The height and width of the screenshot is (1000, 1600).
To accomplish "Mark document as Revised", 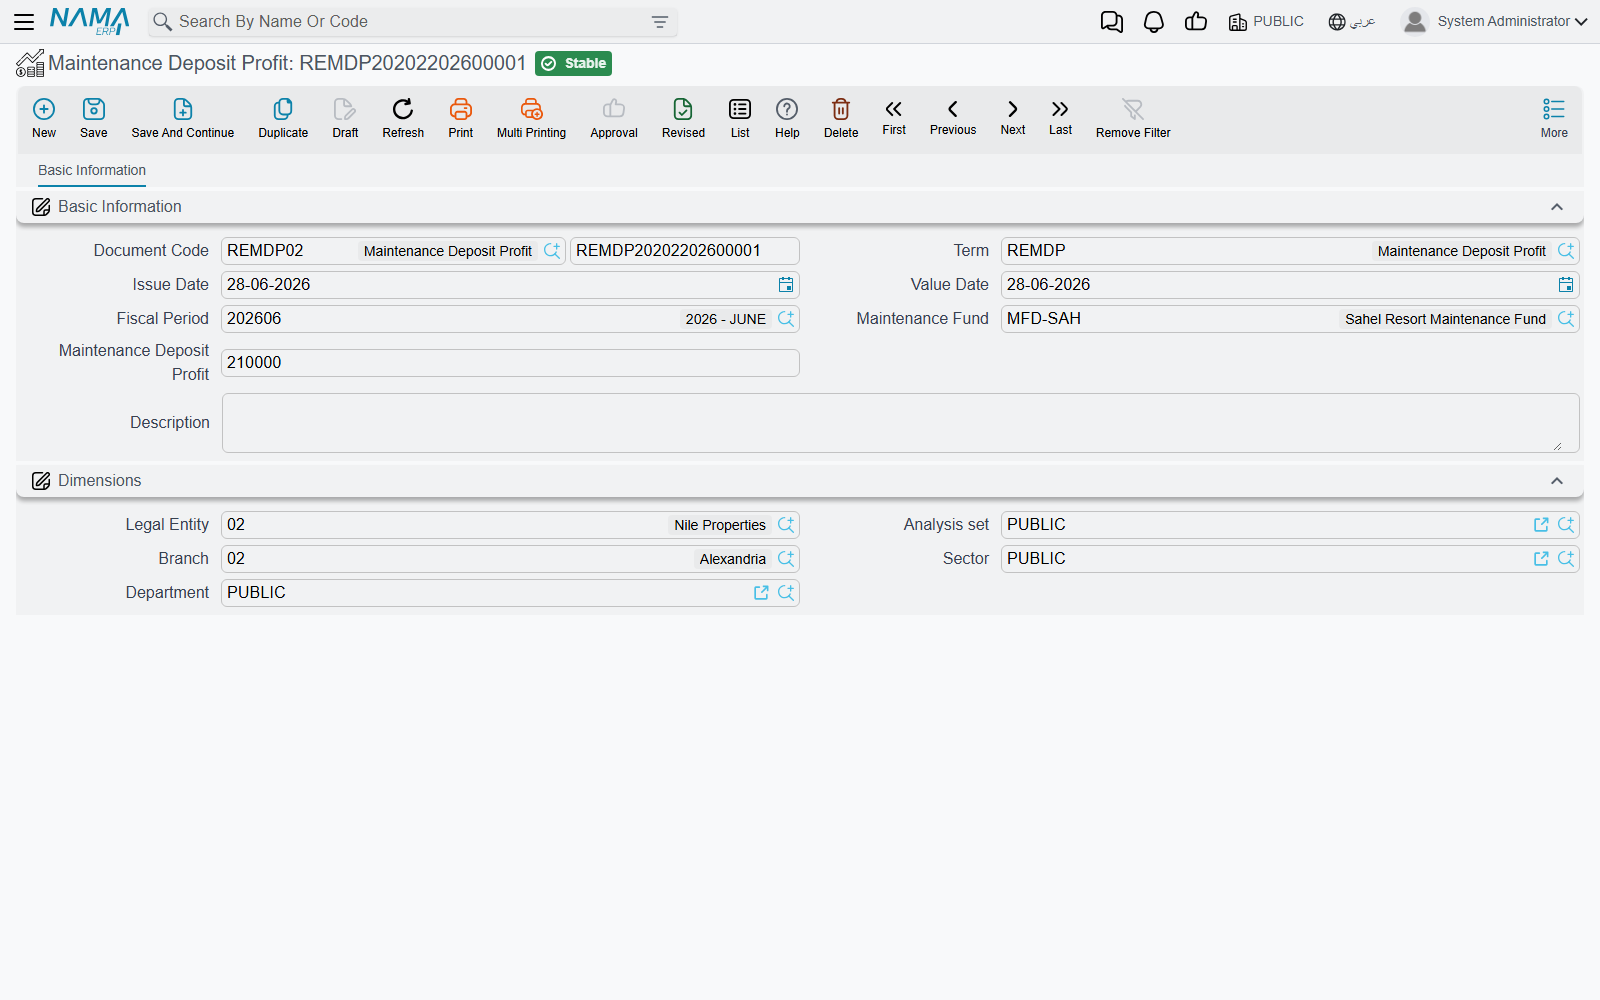I will [x=683, y=118].
